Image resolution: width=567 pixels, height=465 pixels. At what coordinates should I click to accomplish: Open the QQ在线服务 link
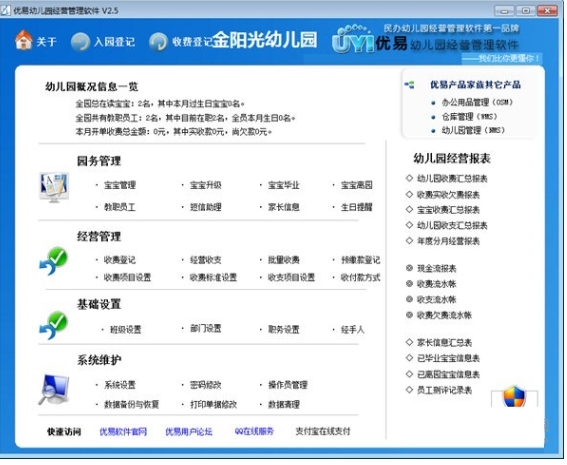(x=254, y=431)
